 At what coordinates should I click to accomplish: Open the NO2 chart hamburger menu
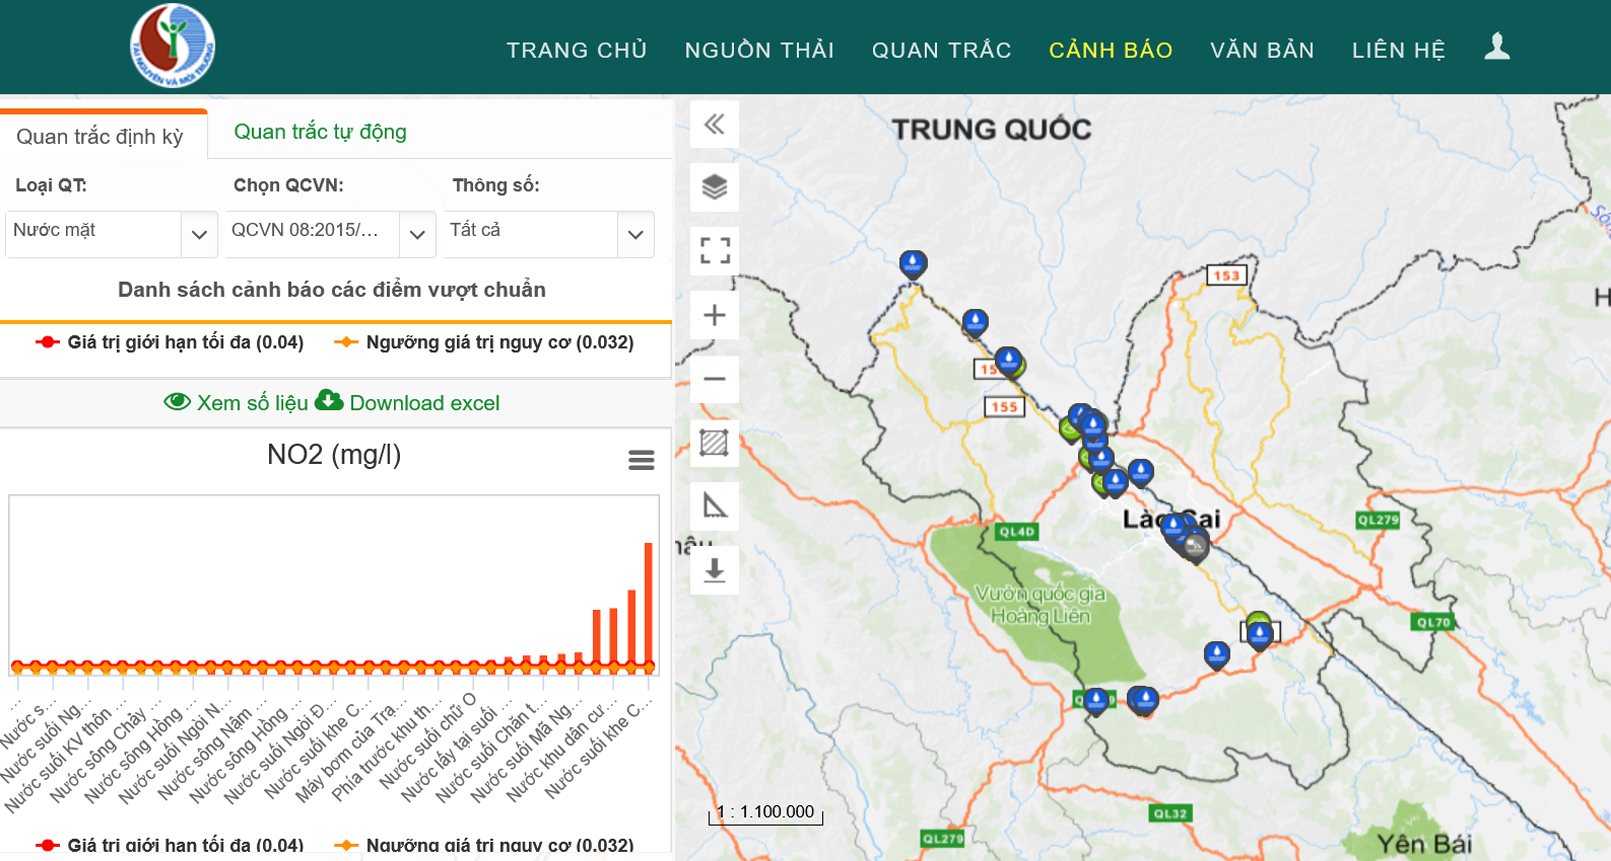point(641,460)
